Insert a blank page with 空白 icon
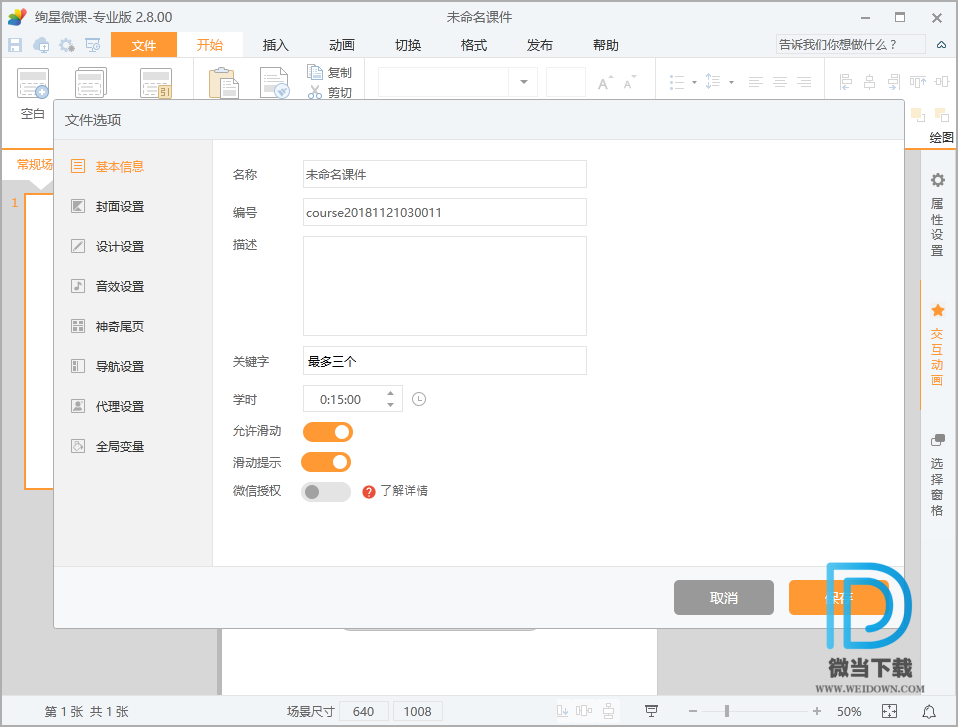This screenshot has height=727, width=958. tap(33, 84)
